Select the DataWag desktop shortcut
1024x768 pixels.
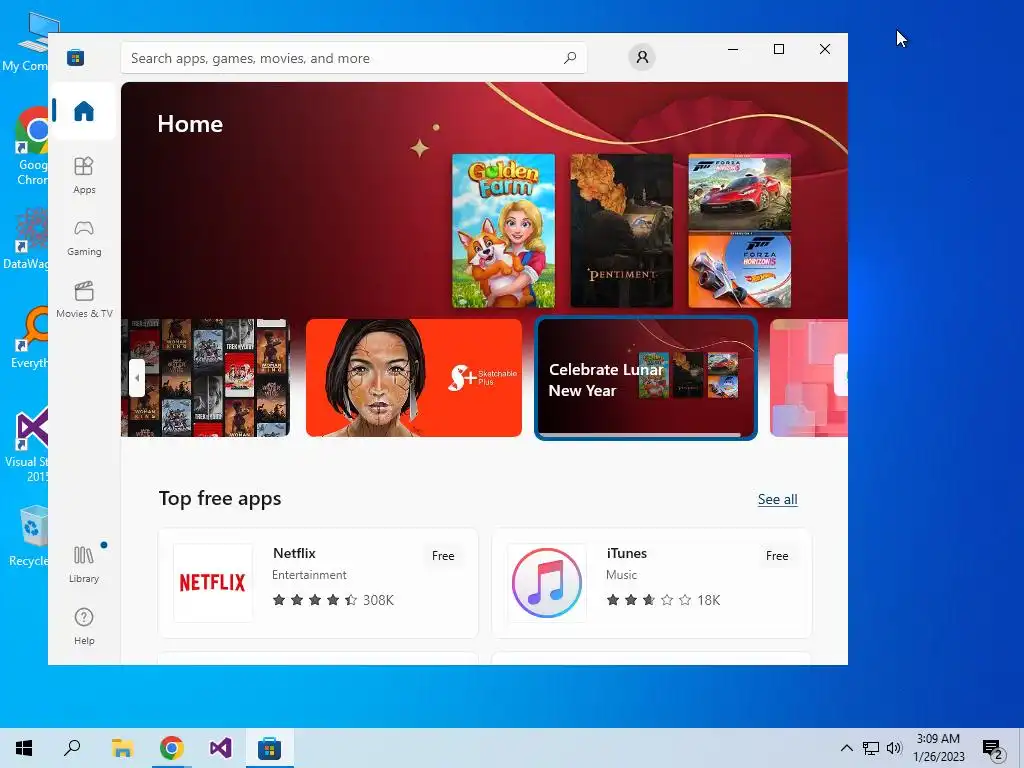pos(26,239)
